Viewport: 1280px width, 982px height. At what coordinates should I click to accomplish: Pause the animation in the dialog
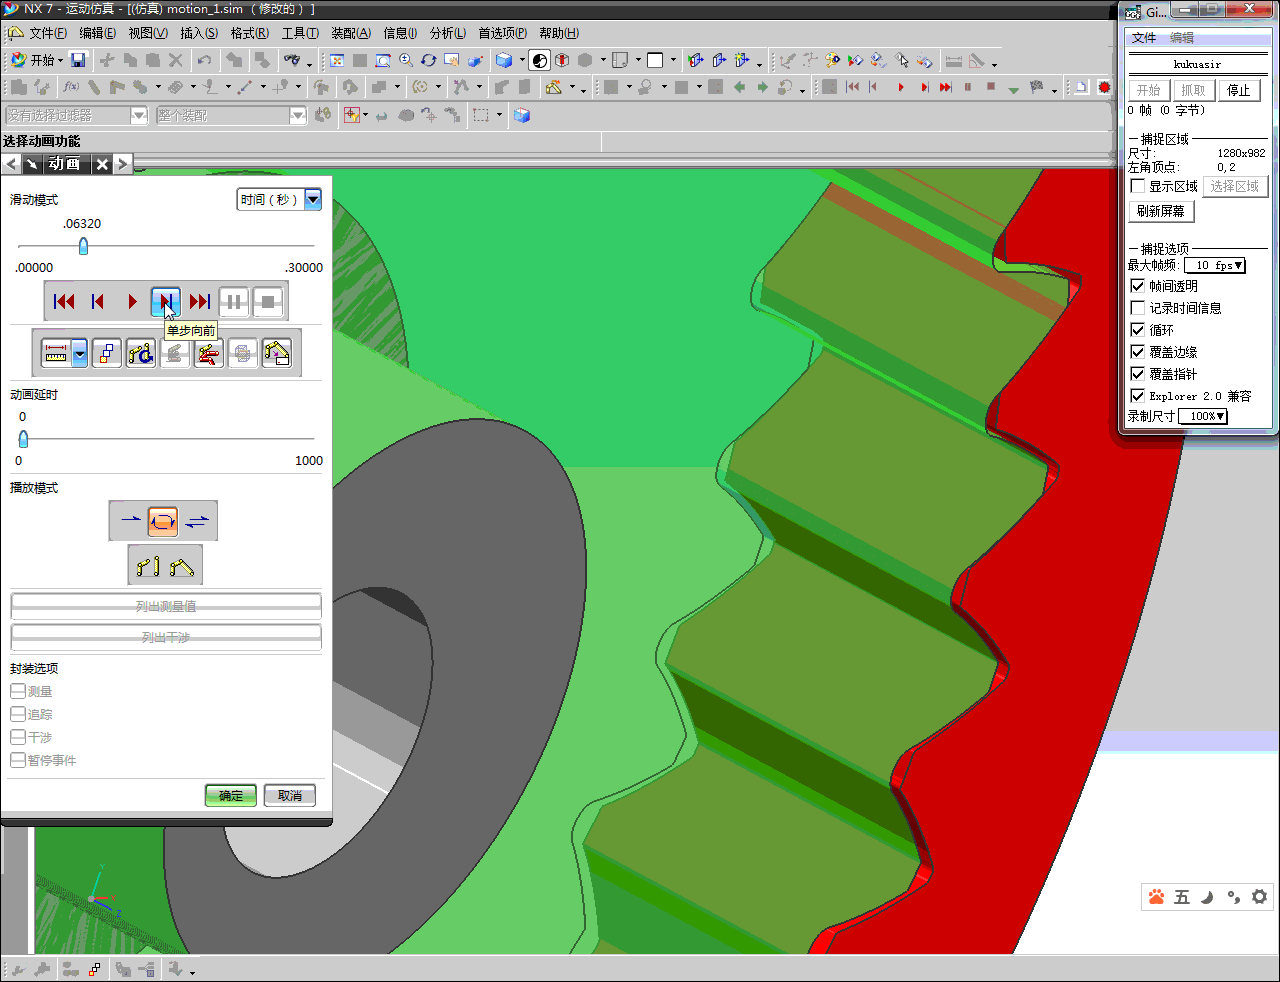pos(234,301)
